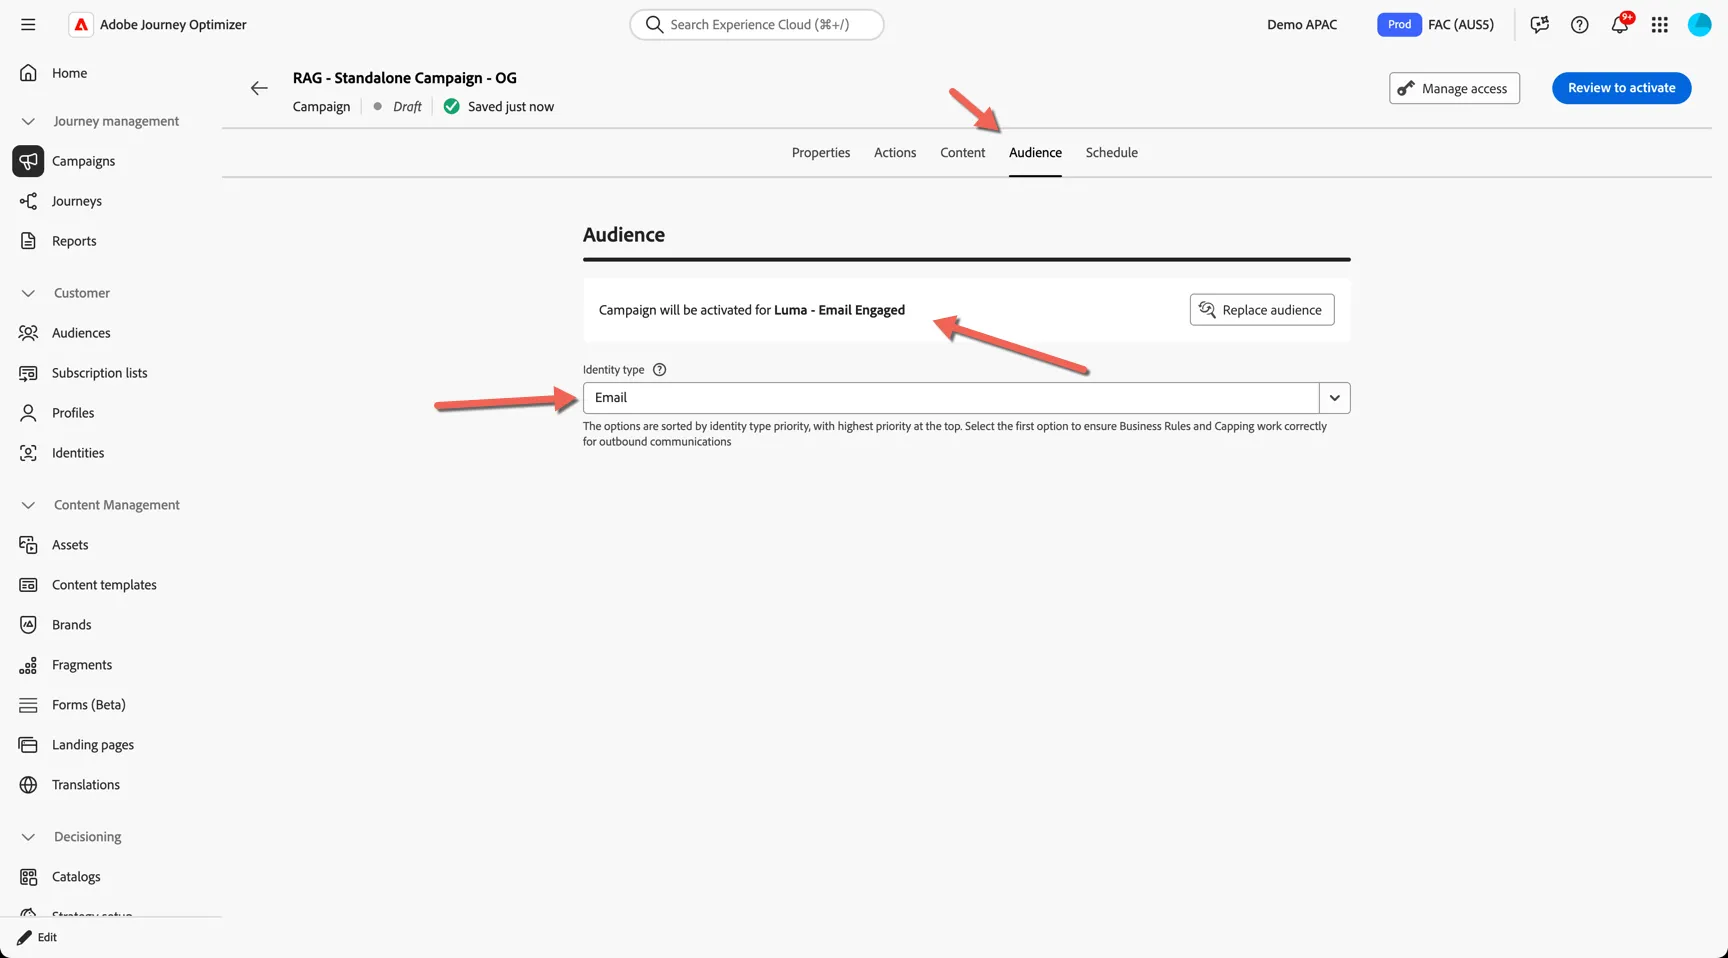Click 'Luma - Email Engaged' audience name

(840, 310)
